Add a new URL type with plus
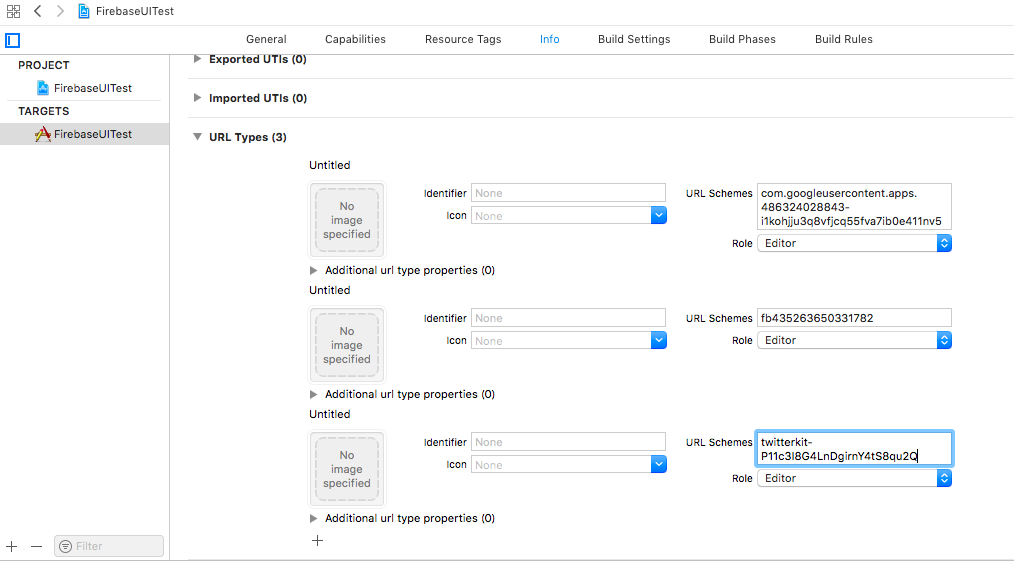The image size is (1014, 564). coord(317,541)
